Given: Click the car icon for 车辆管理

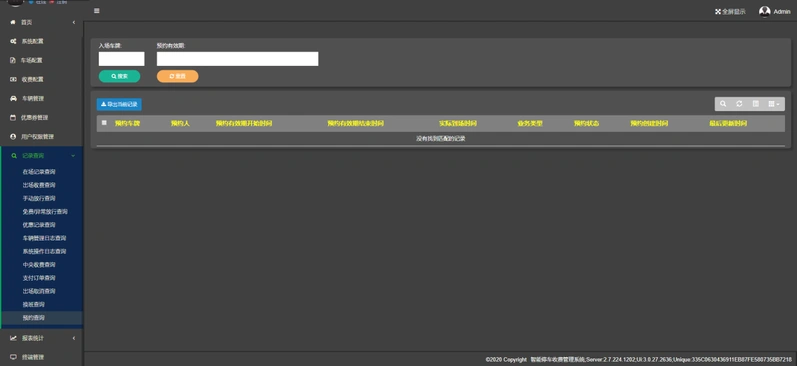Looking at the screenshot, I should [13, 99].
